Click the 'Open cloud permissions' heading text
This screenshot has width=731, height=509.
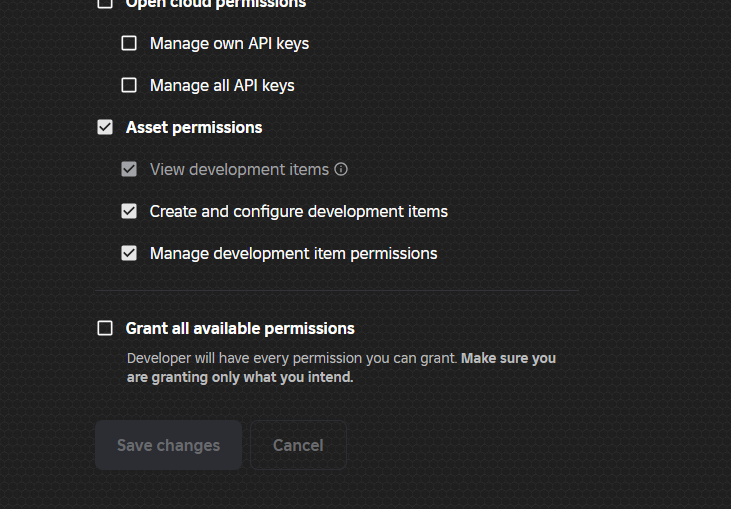(216, 4)
